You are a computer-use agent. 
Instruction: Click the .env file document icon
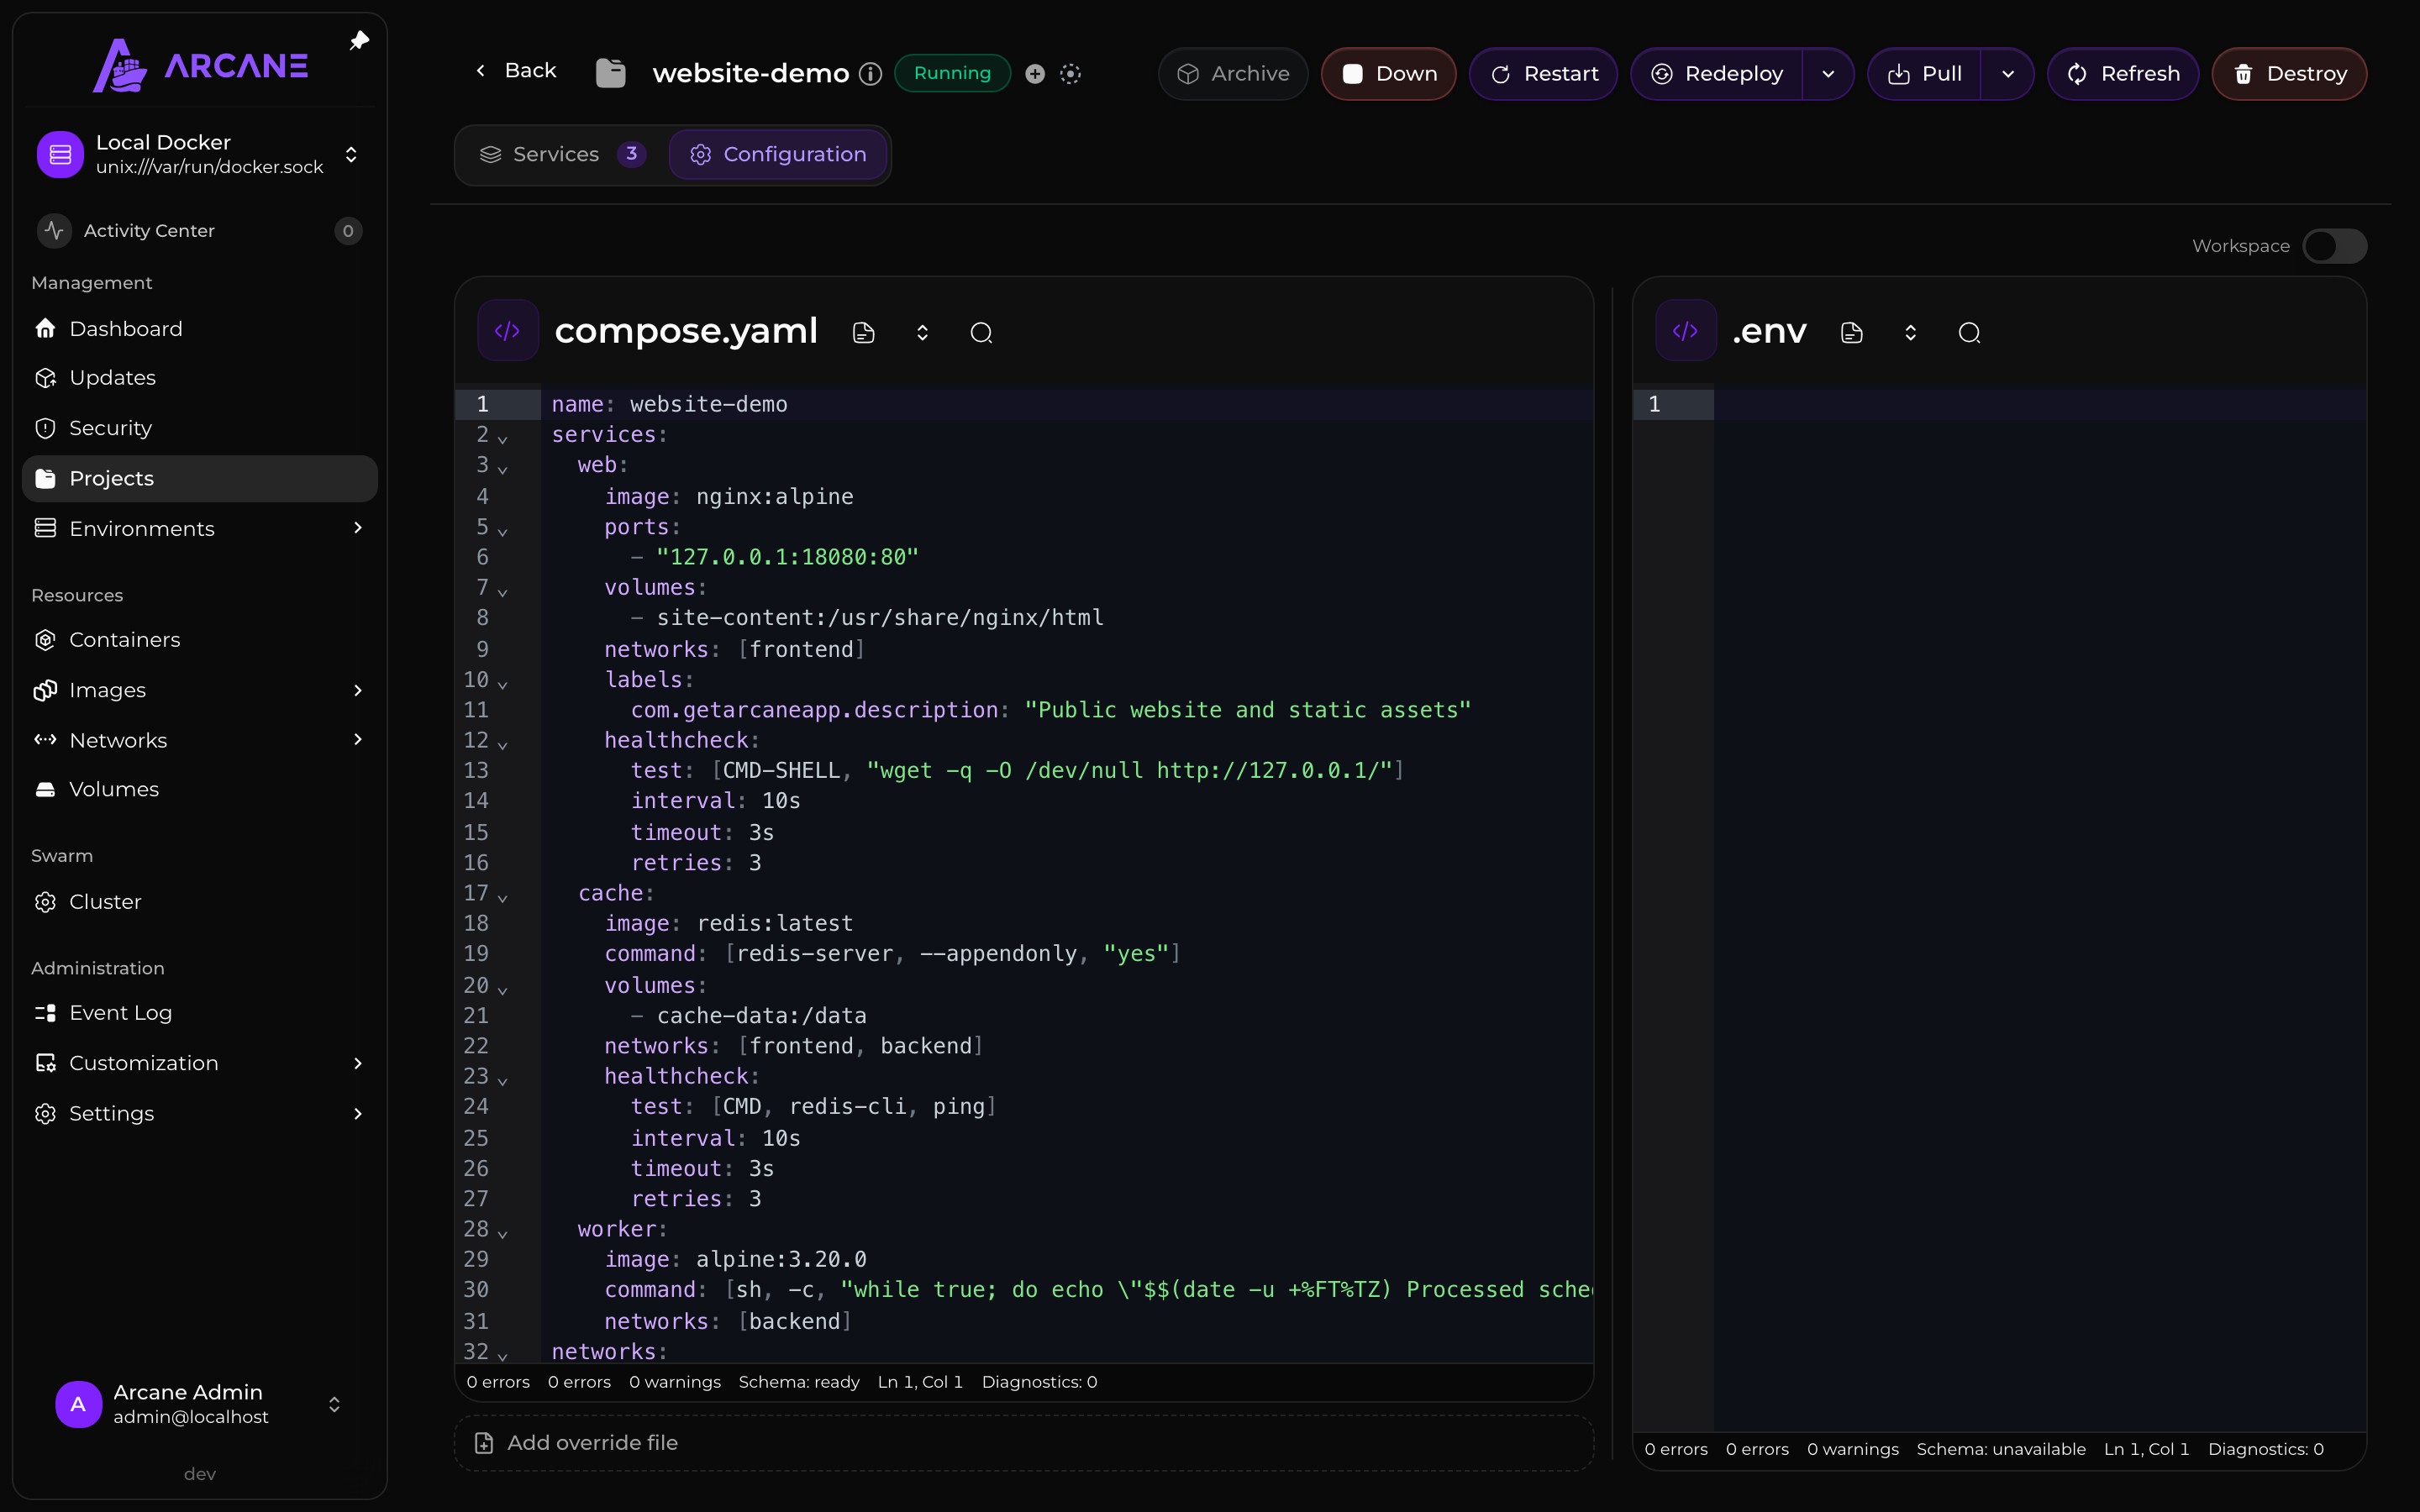click(x=1852, y=333)
